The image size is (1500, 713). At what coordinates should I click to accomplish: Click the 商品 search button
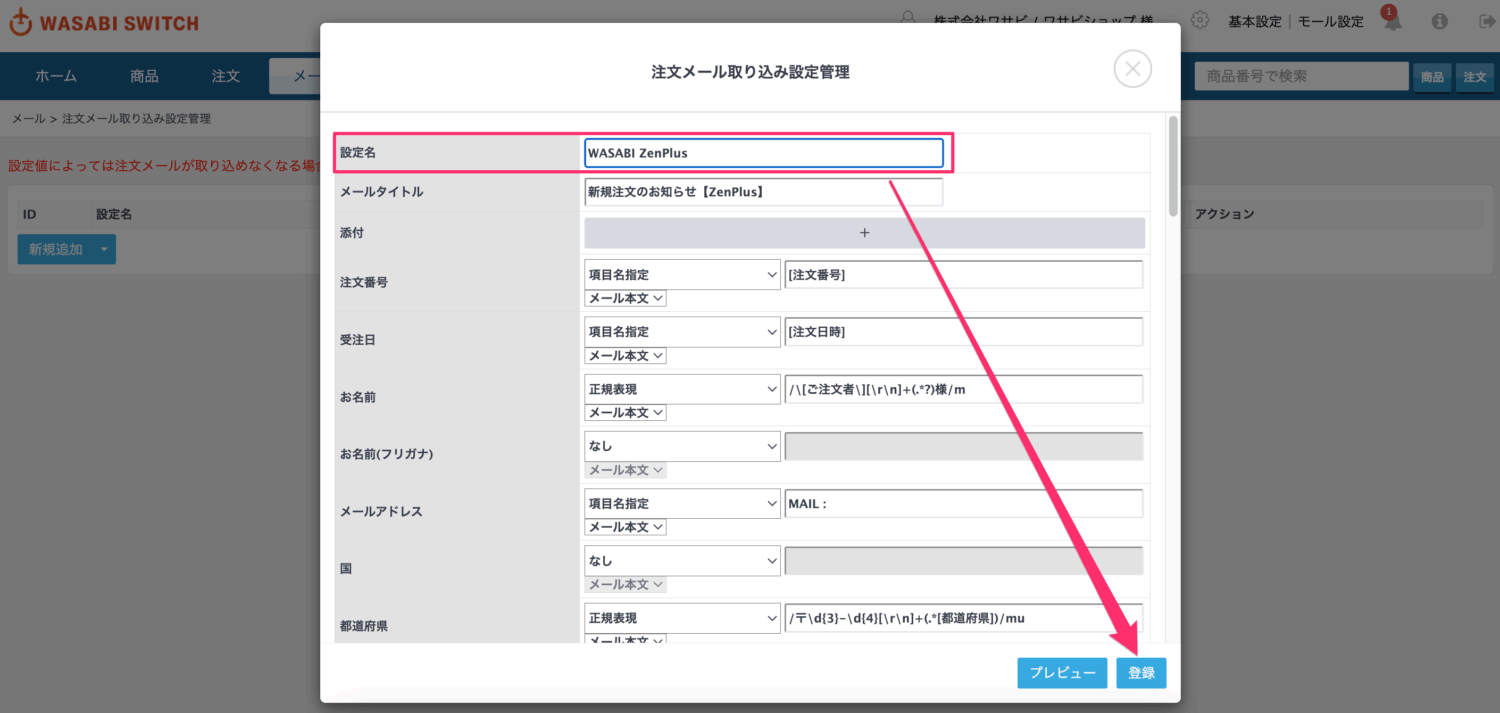[1432, 77]
